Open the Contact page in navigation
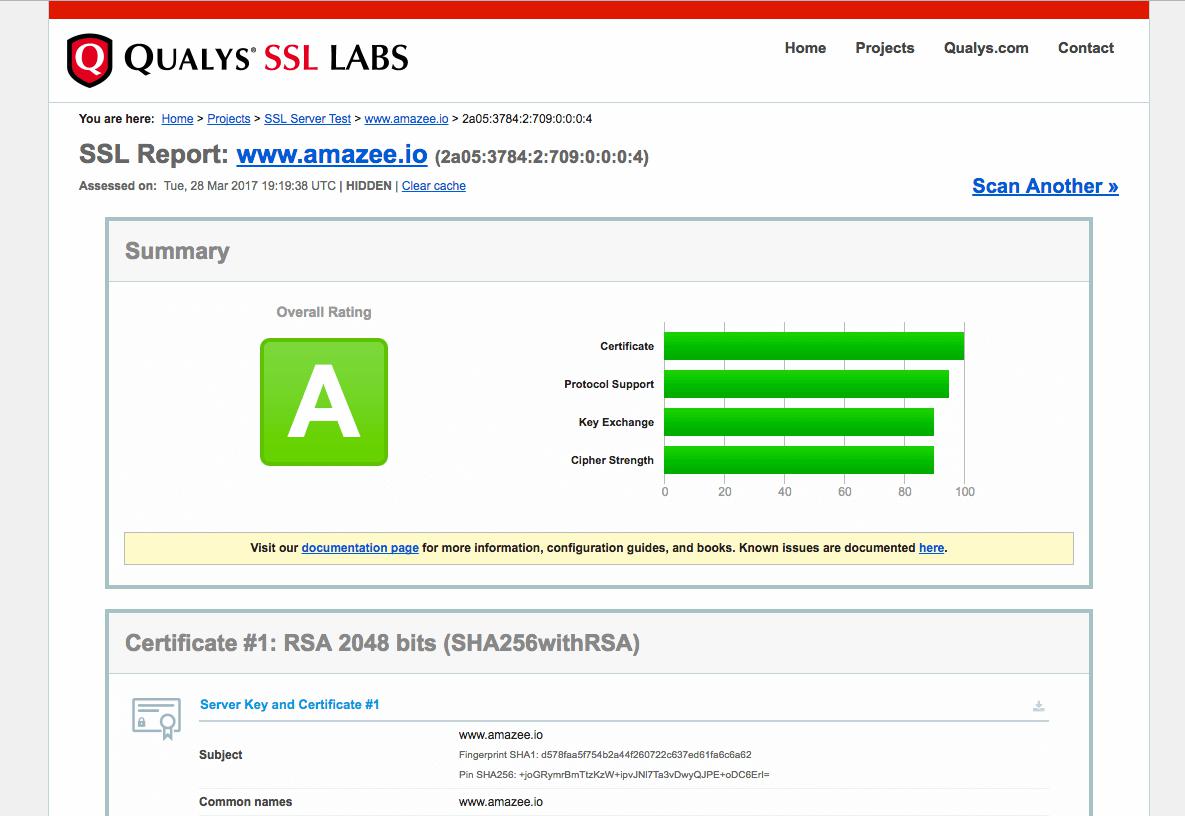The image size is (1185, 816). click(1085, 48)
